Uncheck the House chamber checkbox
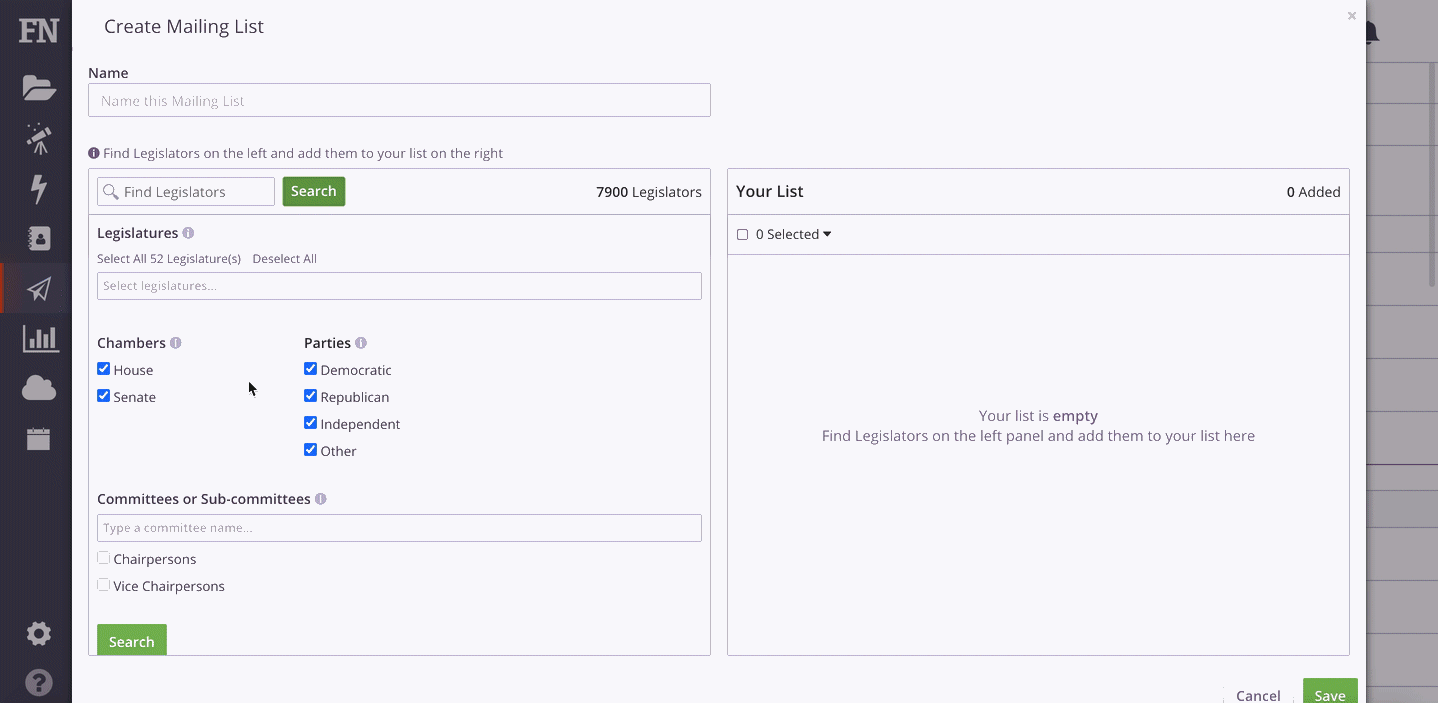 pyautogui.click(x=103, y=369)
